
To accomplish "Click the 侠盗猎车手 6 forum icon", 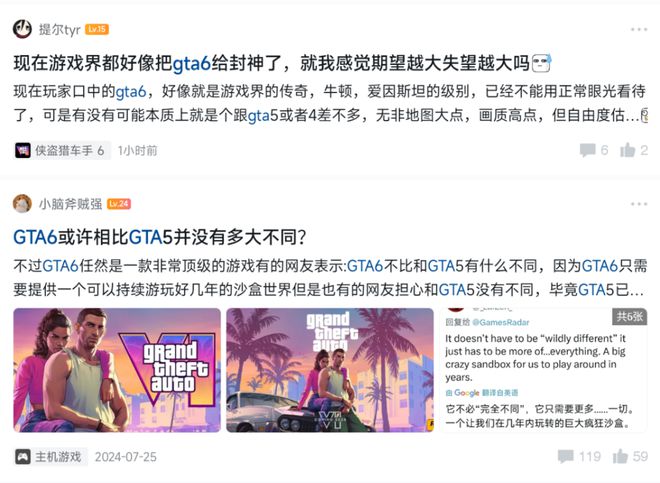I will [23, 150].
